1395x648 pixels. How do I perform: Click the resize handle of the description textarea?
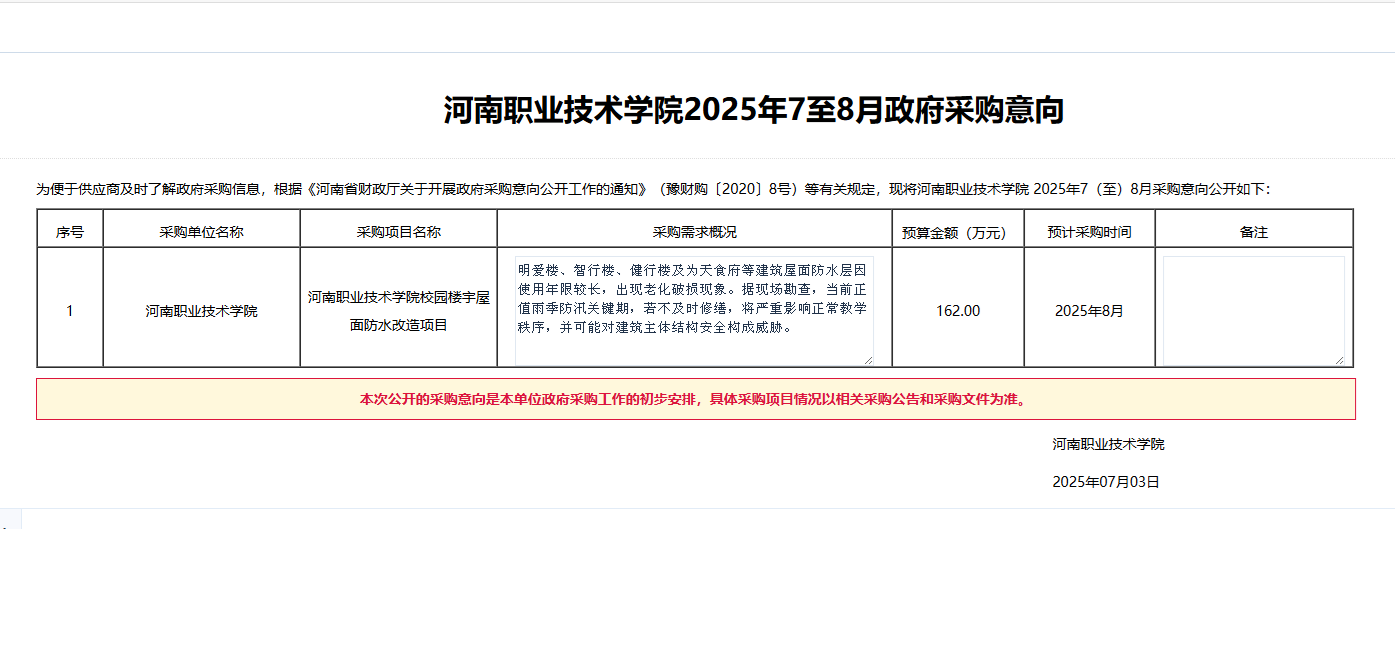(868, 359)
